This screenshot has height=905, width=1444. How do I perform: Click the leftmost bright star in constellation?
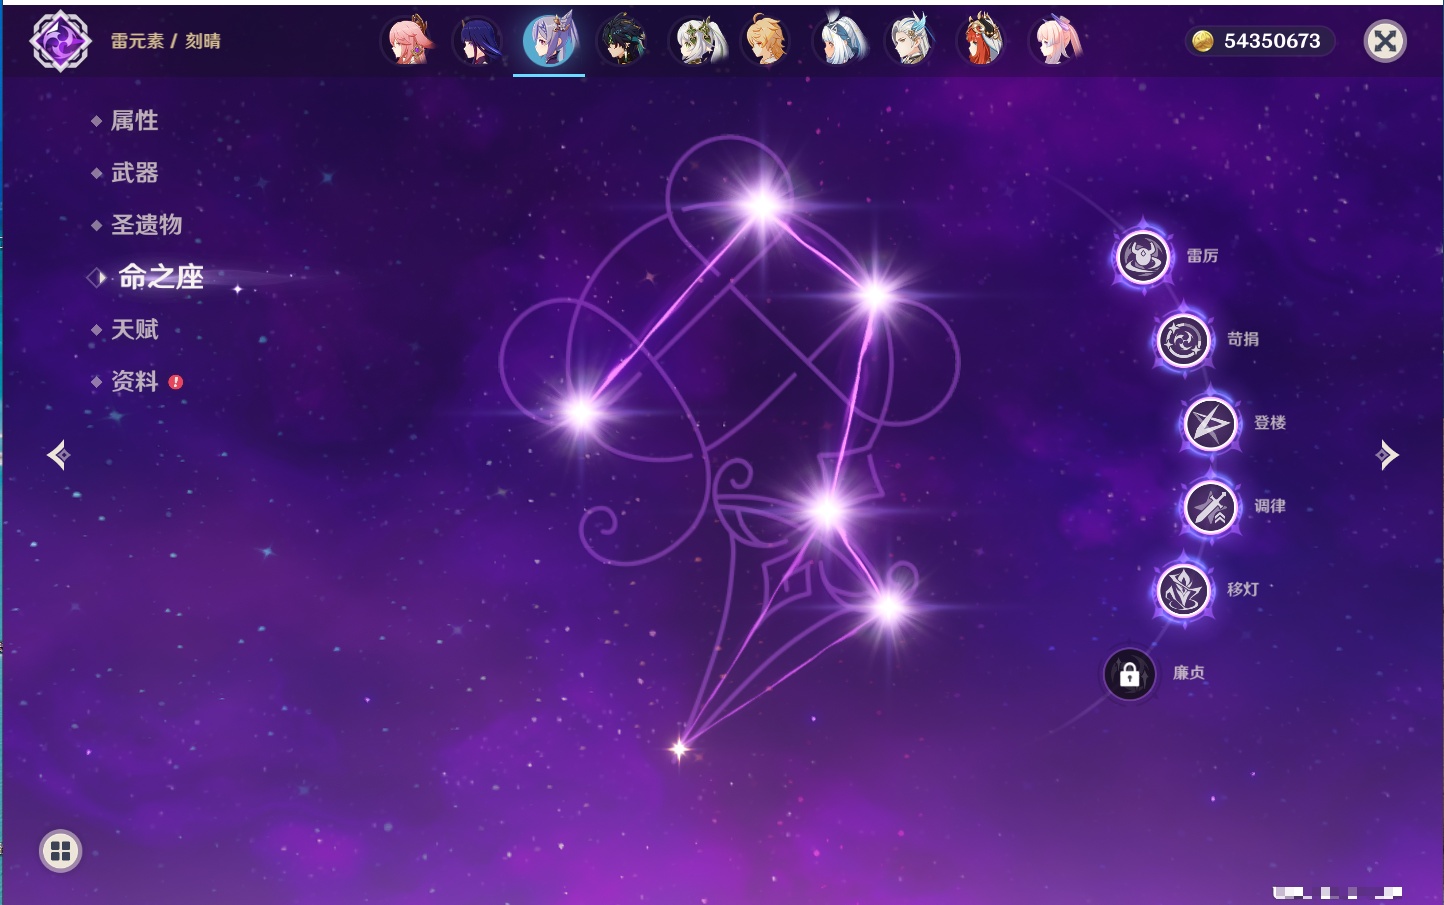581,412
